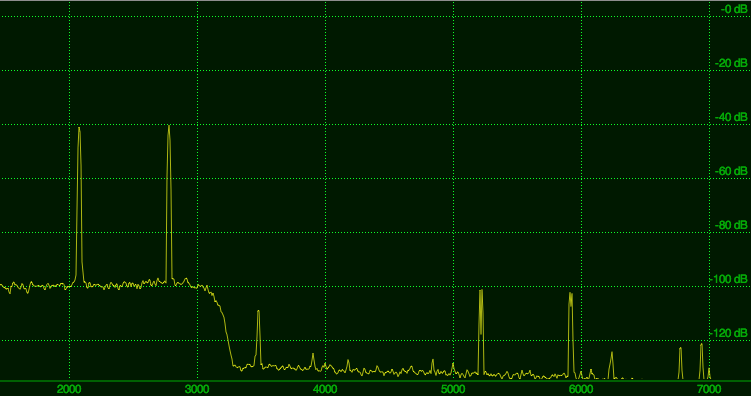Click the filter rolloff slope after 3000 Hz
Viewport: 751px width, 396px height.
[221, 326]
